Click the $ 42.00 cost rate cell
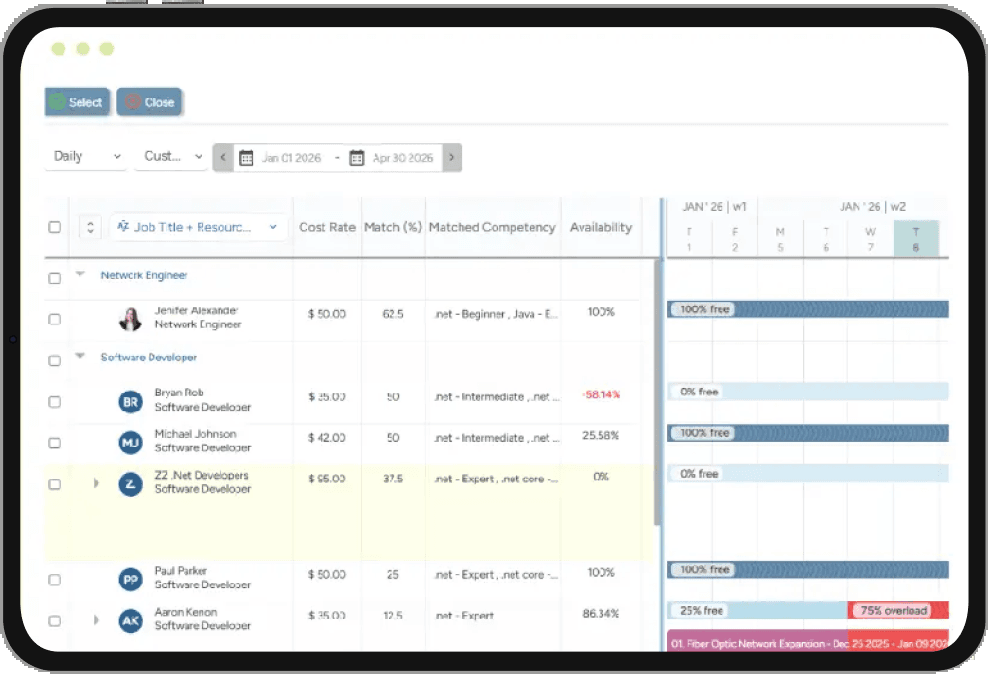Viewport: 990px width, 674px height. 326,438
